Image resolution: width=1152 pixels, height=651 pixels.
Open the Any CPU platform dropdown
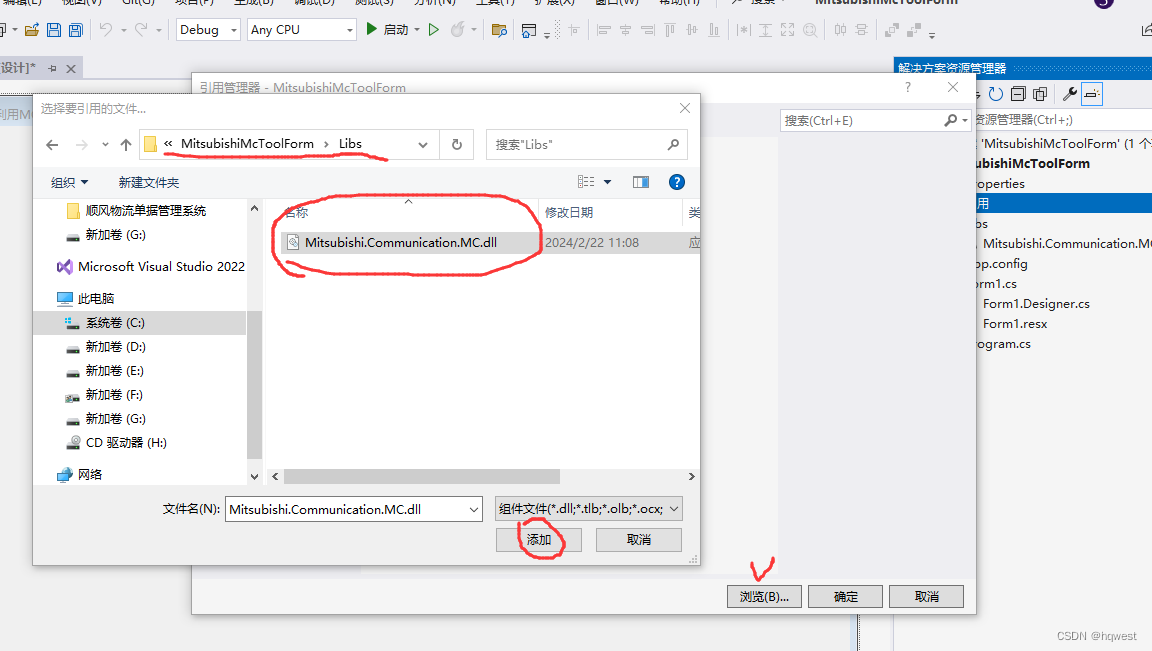350,30
